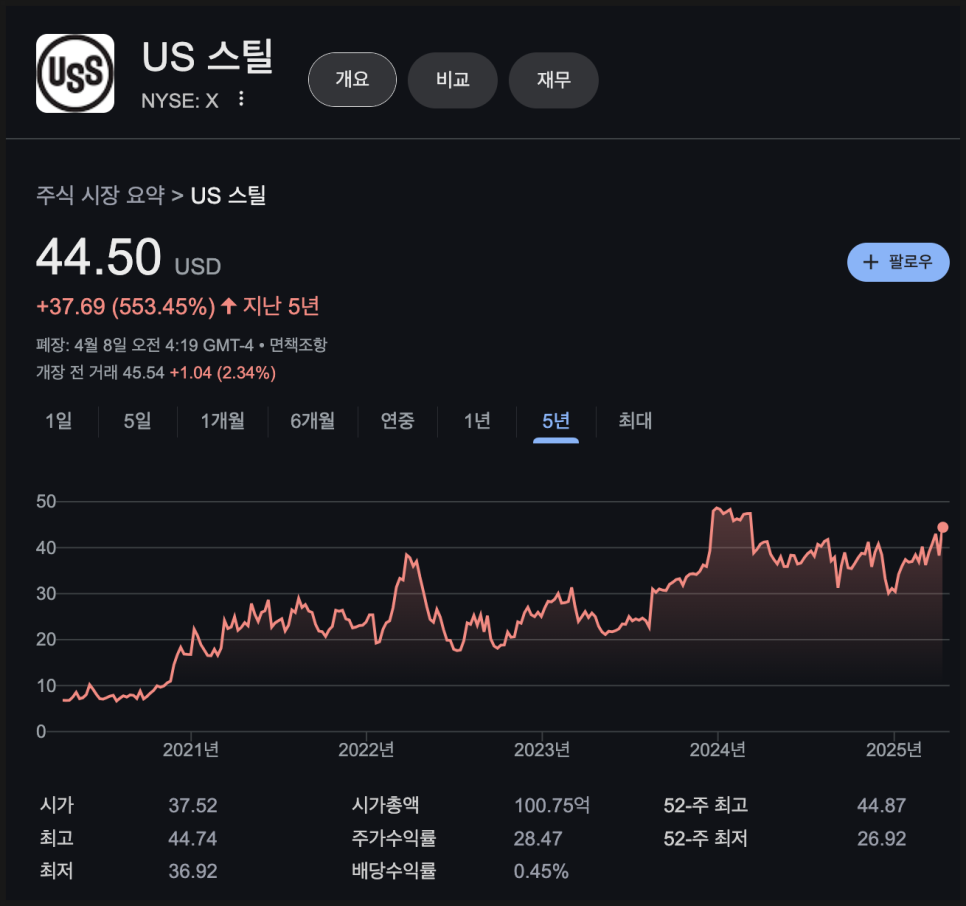Click the 2021년 axis label
The width and height of the screenshot is (966, 906).
191,750
